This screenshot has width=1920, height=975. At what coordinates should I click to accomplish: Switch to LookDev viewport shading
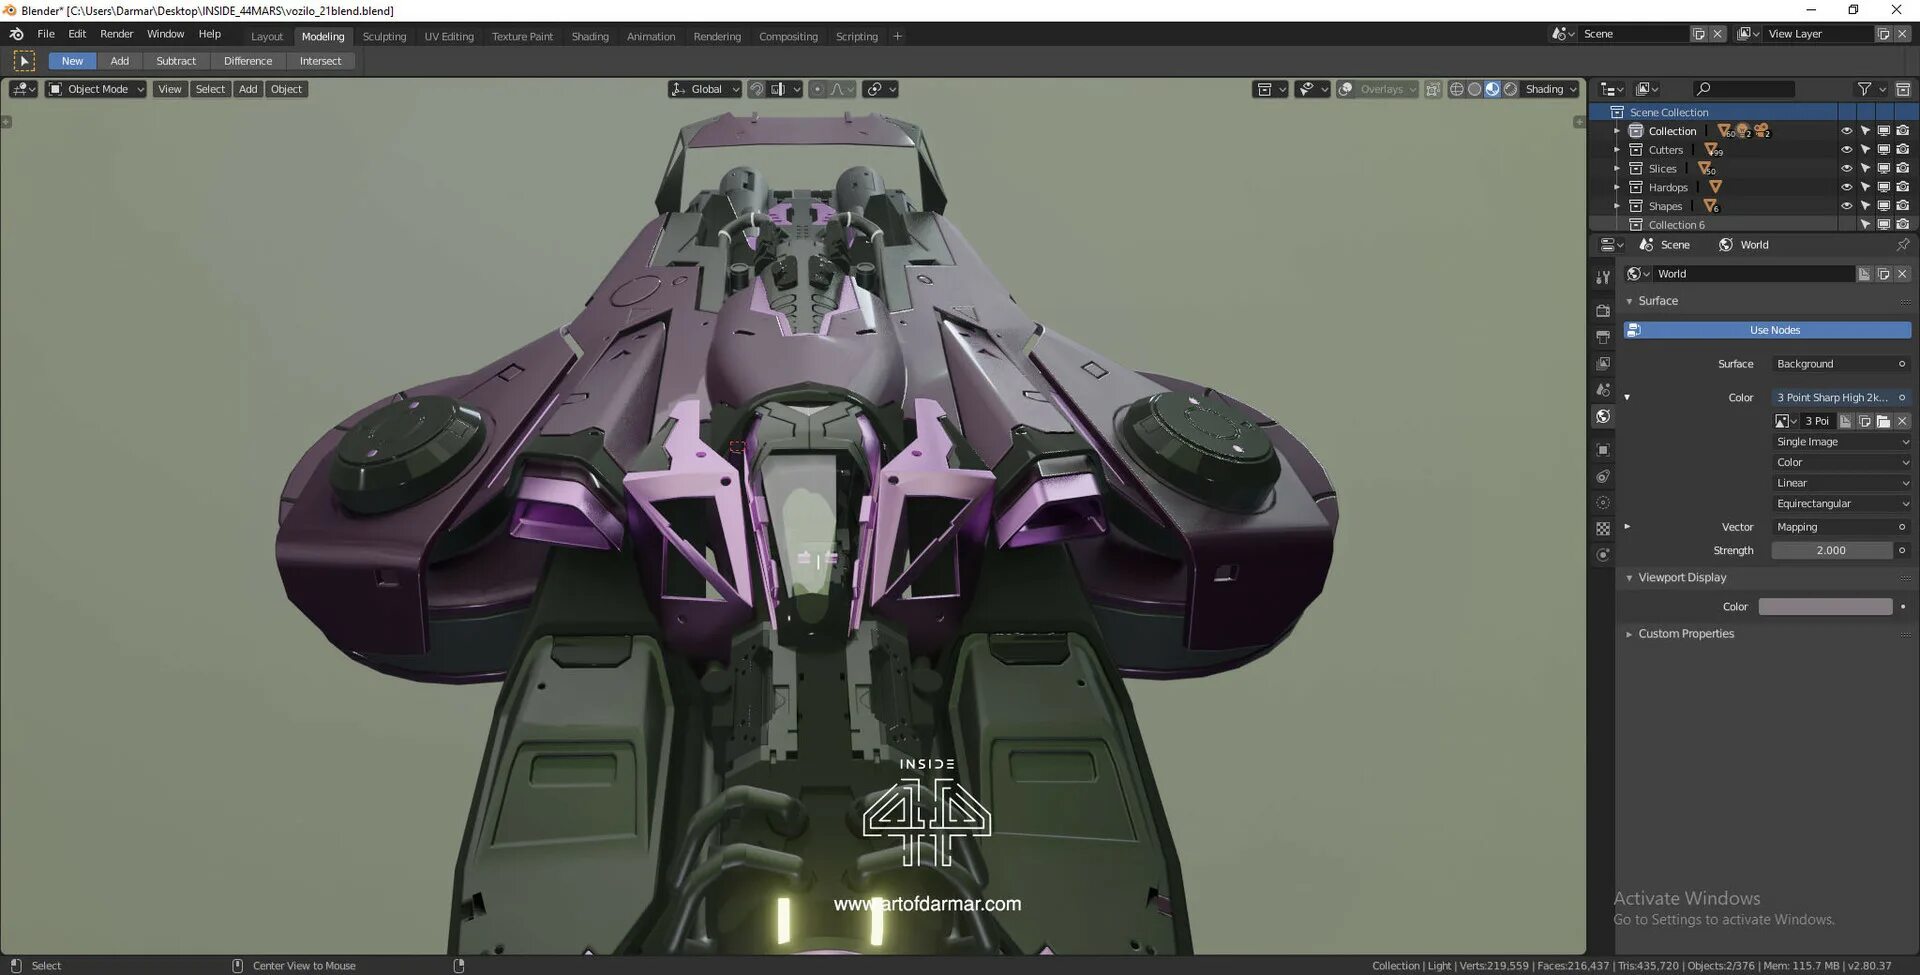coord(1492,89)
